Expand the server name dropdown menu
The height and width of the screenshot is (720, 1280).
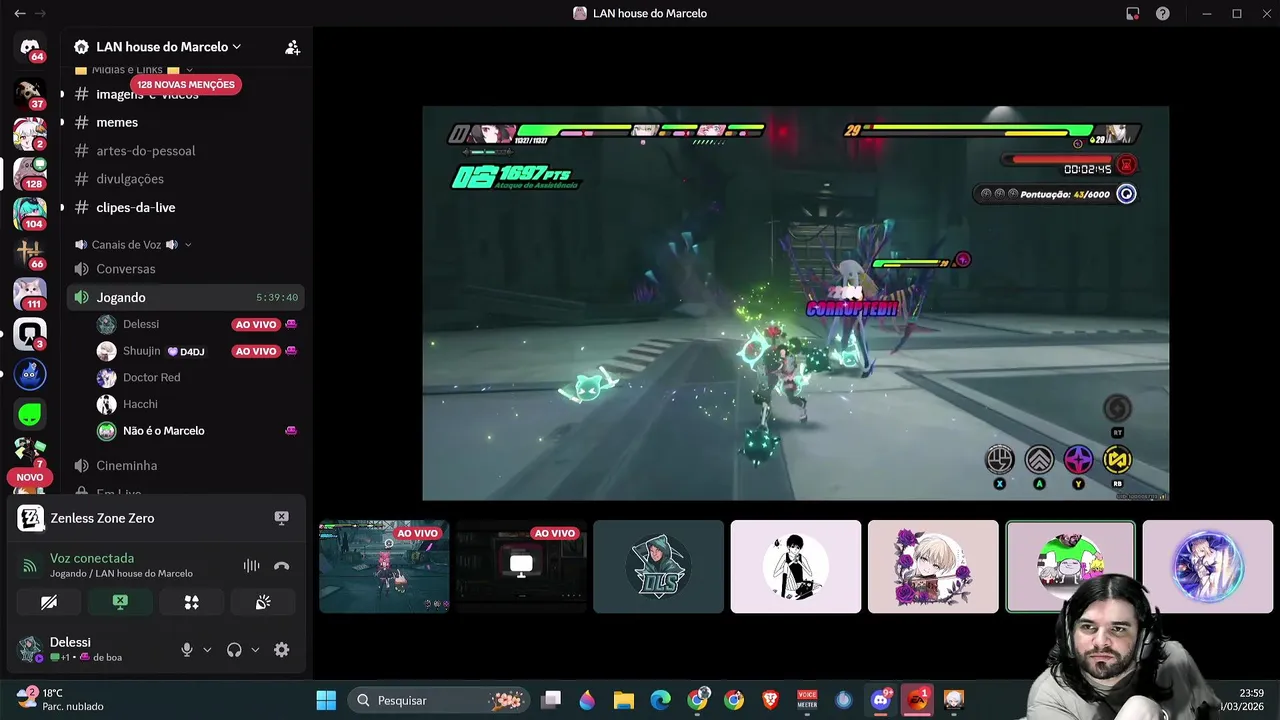tap(237, 47)
